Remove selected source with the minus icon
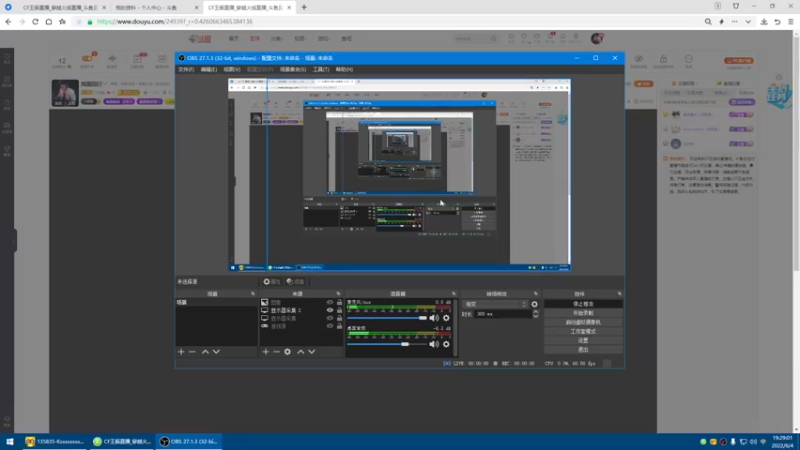 tap(276, 352)
